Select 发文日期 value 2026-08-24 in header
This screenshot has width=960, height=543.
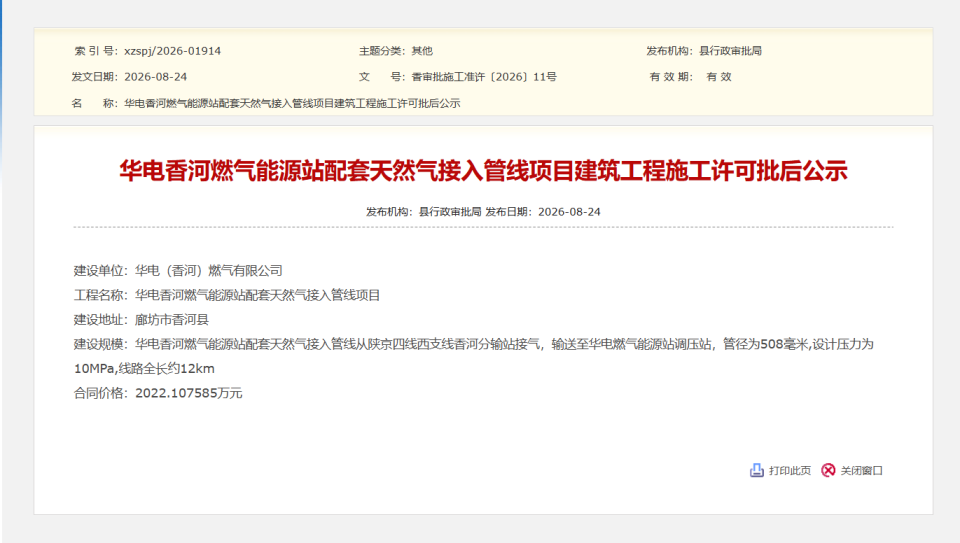(x=156, y=77)
